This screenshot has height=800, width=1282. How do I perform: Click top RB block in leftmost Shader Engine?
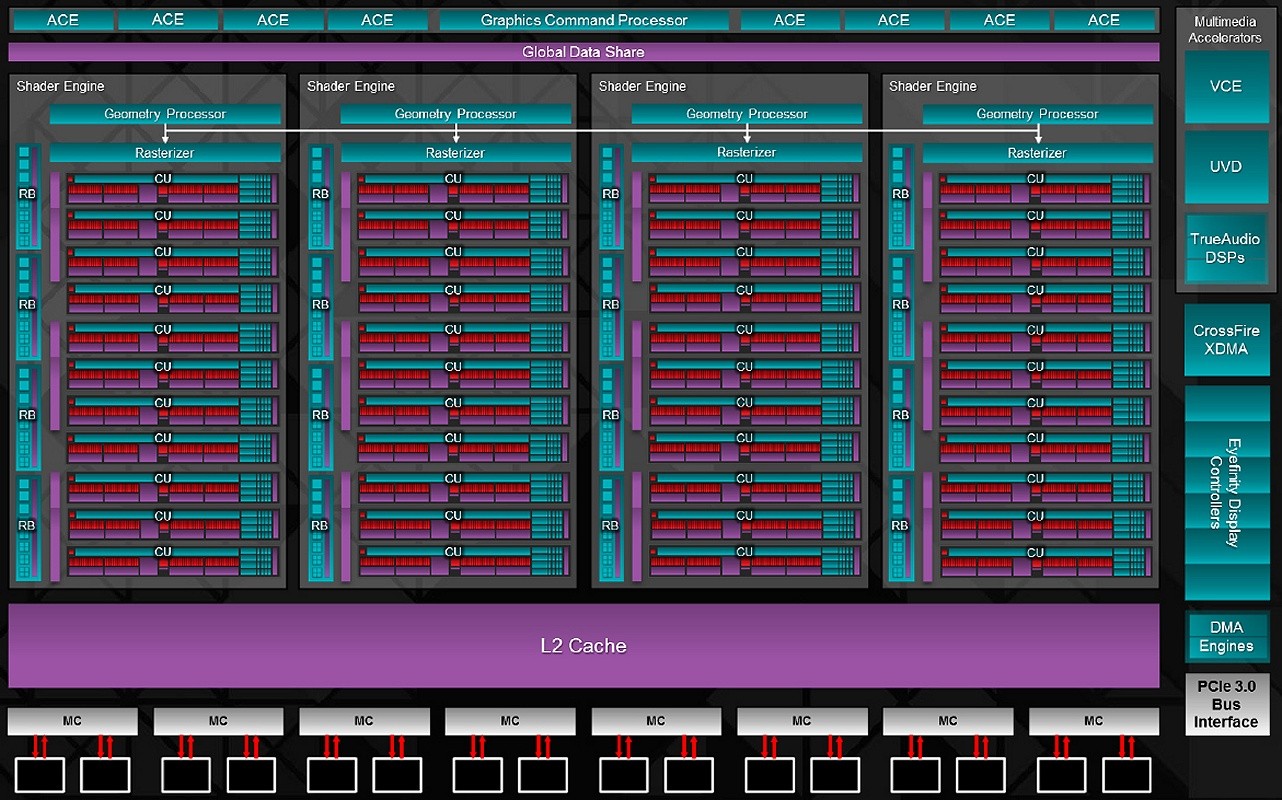click(x=29, y=197)
